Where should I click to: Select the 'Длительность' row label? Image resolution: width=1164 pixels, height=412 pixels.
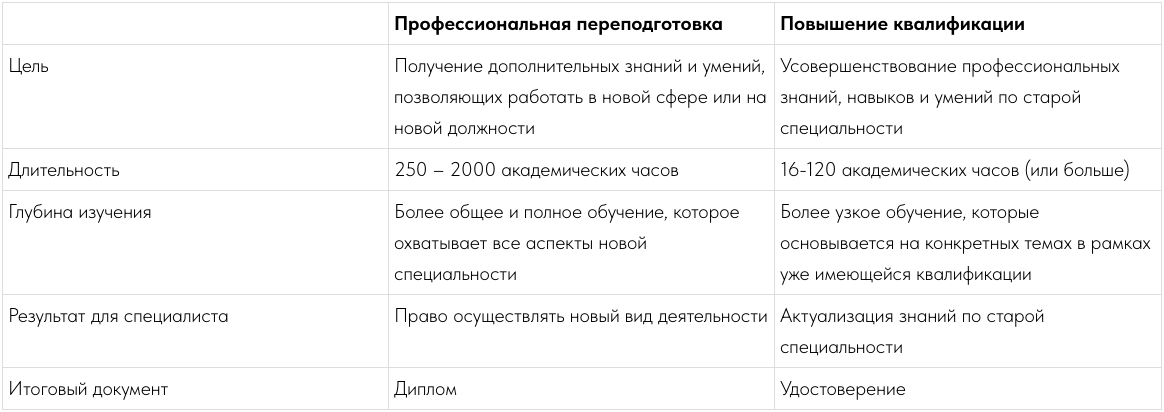click(x=64, y=170)
